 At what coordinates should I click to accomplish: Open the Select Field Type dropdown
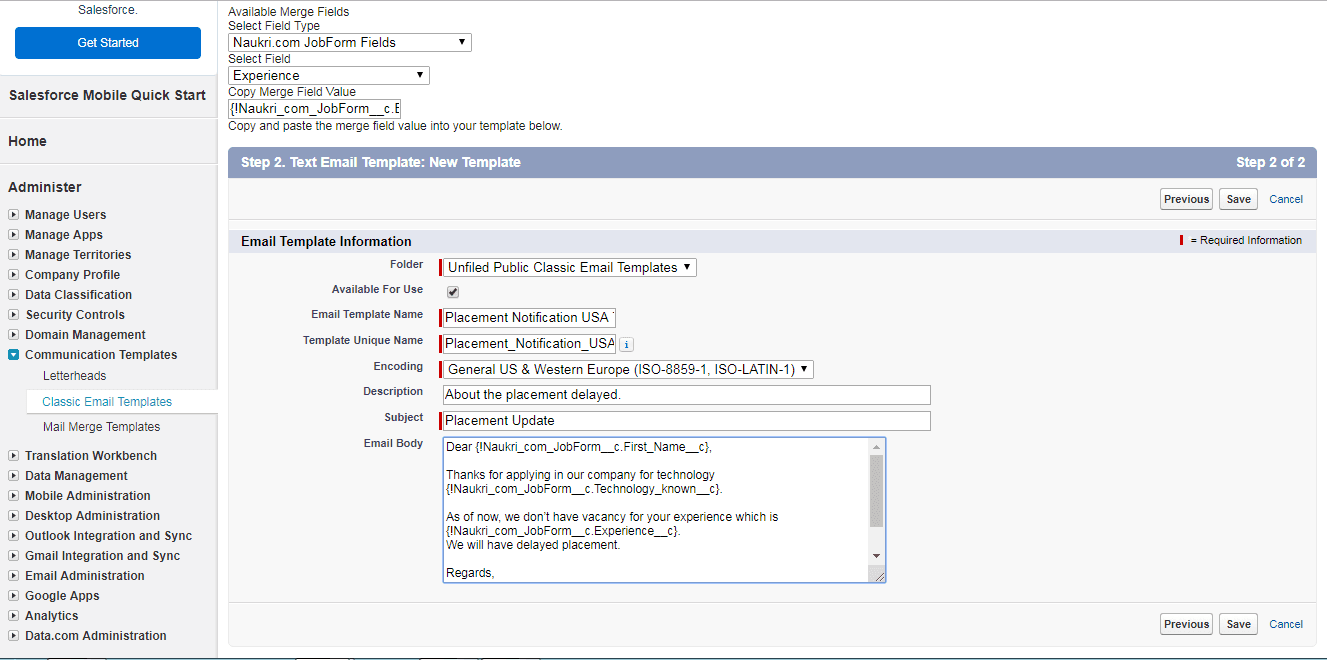(350, 42)
